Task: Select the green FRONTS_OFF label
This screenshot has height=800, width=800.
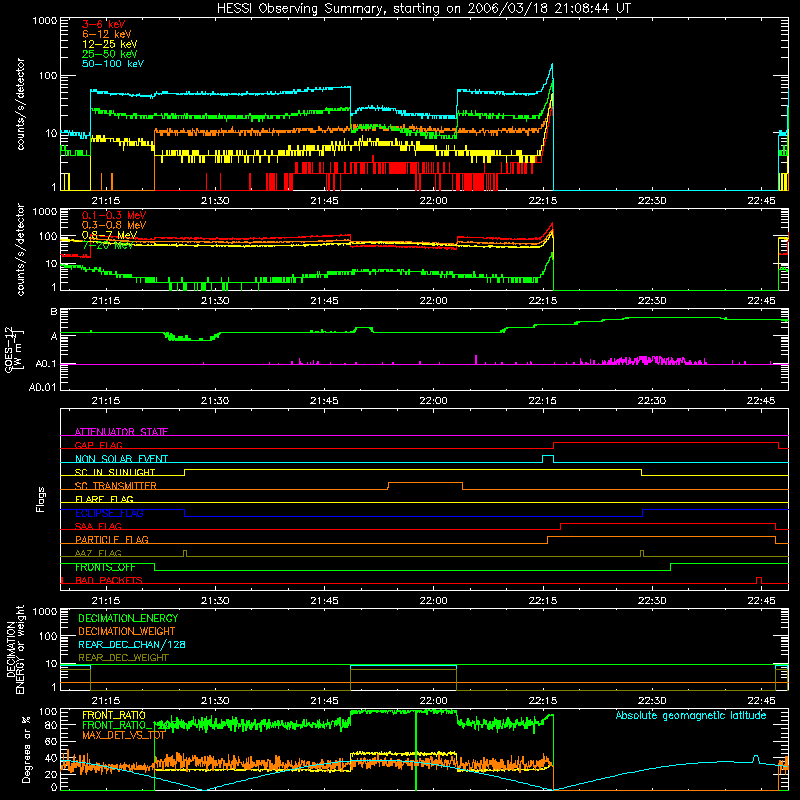Action: 105,567
